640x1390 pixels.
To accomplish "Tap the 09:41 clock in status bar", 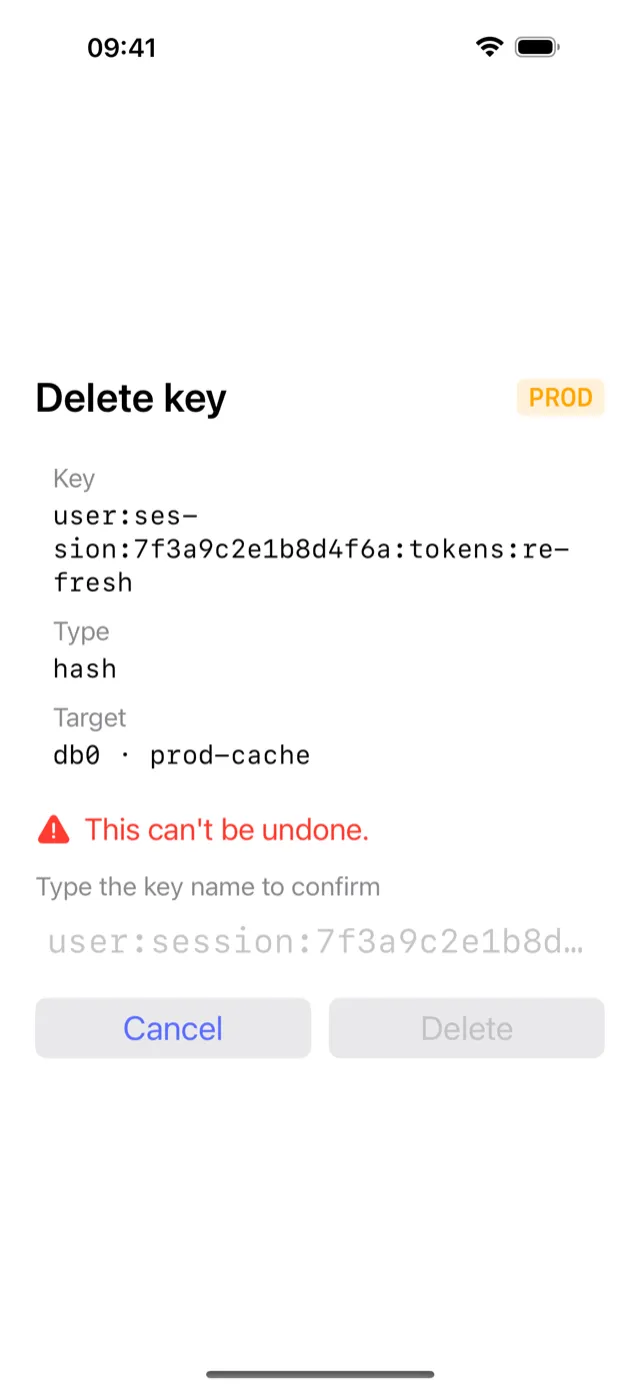I will pos(121,48).
